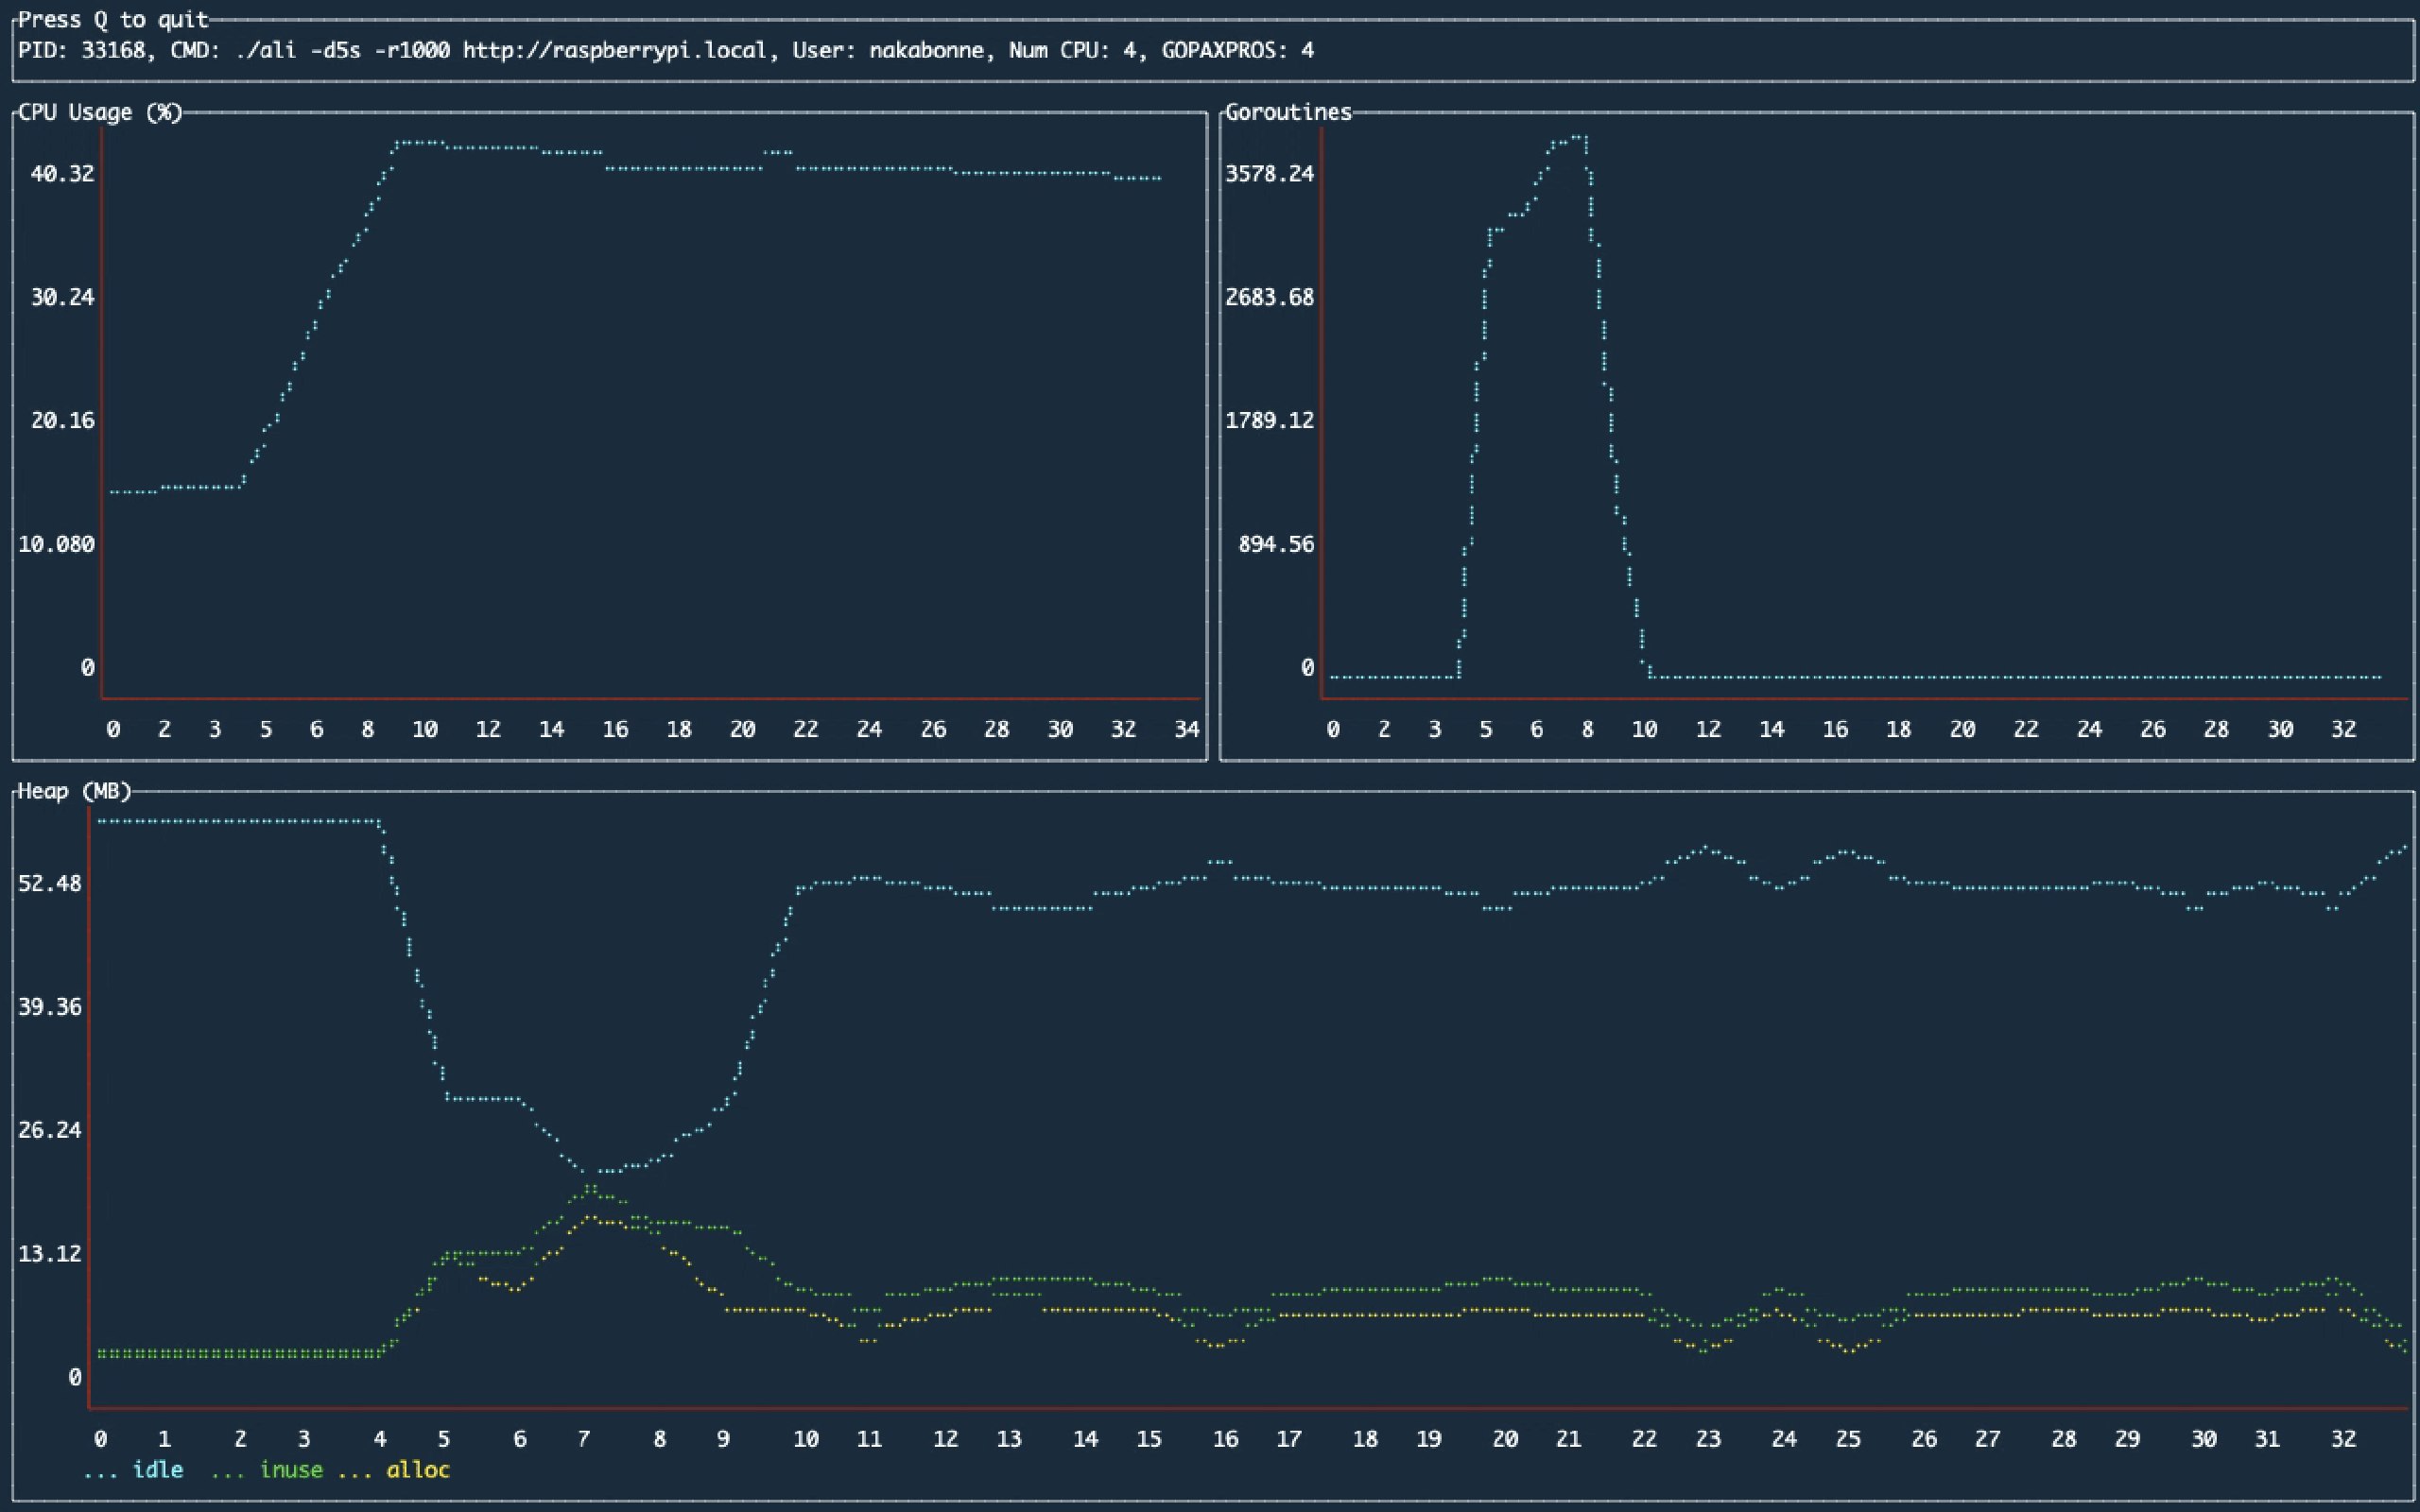Click the './ali' command text
2420x1512 pixels.
266,50
